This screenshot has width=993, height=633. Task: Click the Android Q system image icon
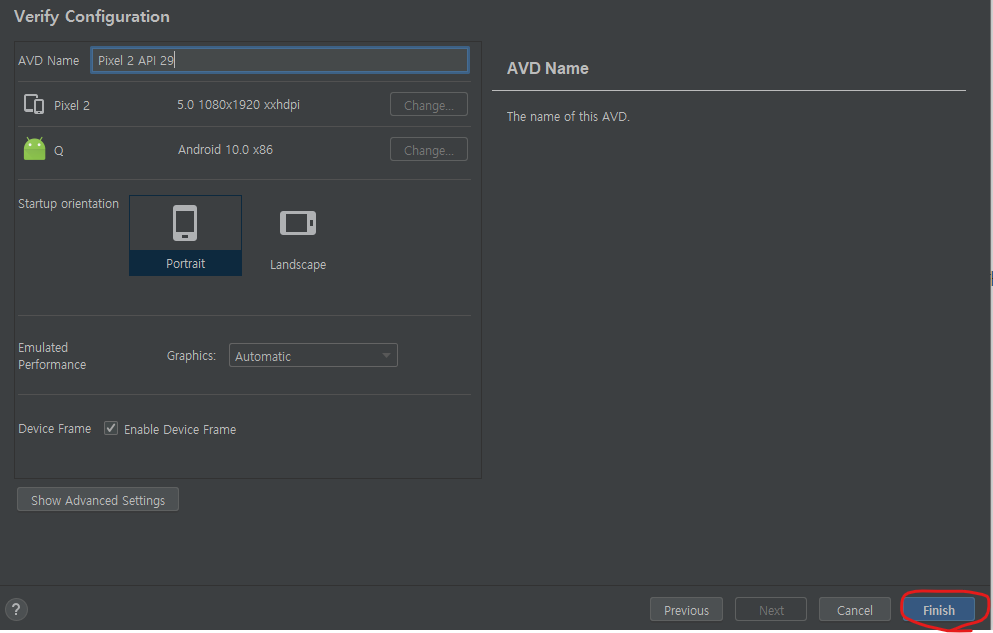(34, 149)
